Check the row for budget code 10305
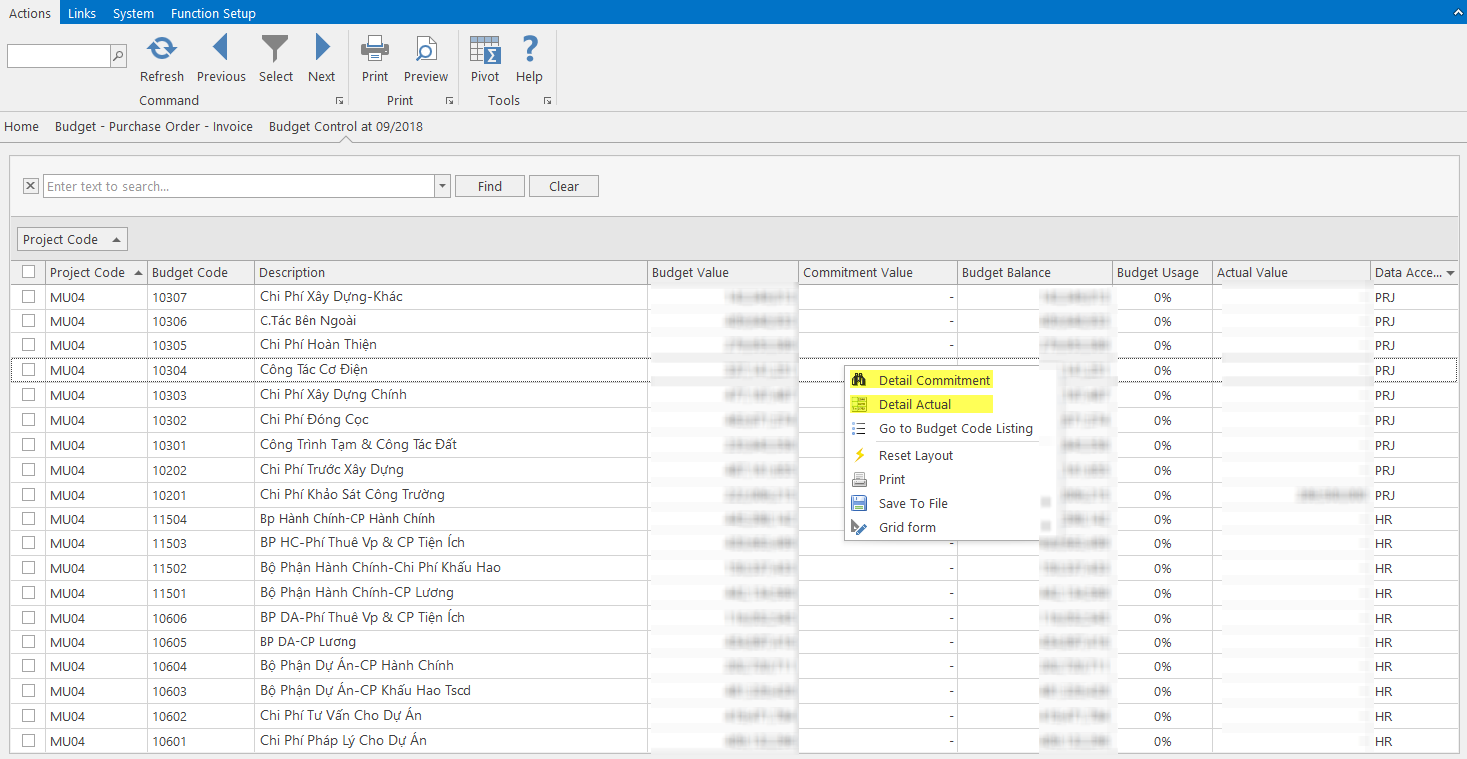 click(x=28, y=345)
